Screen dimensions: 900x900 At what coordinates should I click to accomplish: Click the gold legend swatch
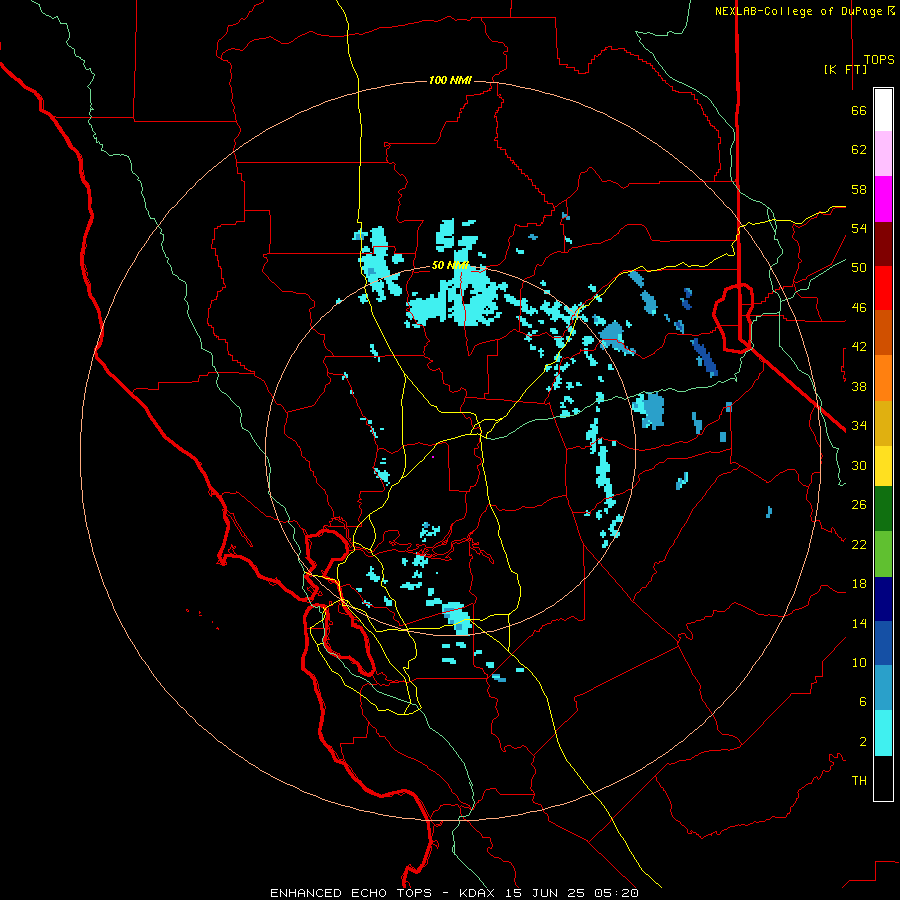883,423
